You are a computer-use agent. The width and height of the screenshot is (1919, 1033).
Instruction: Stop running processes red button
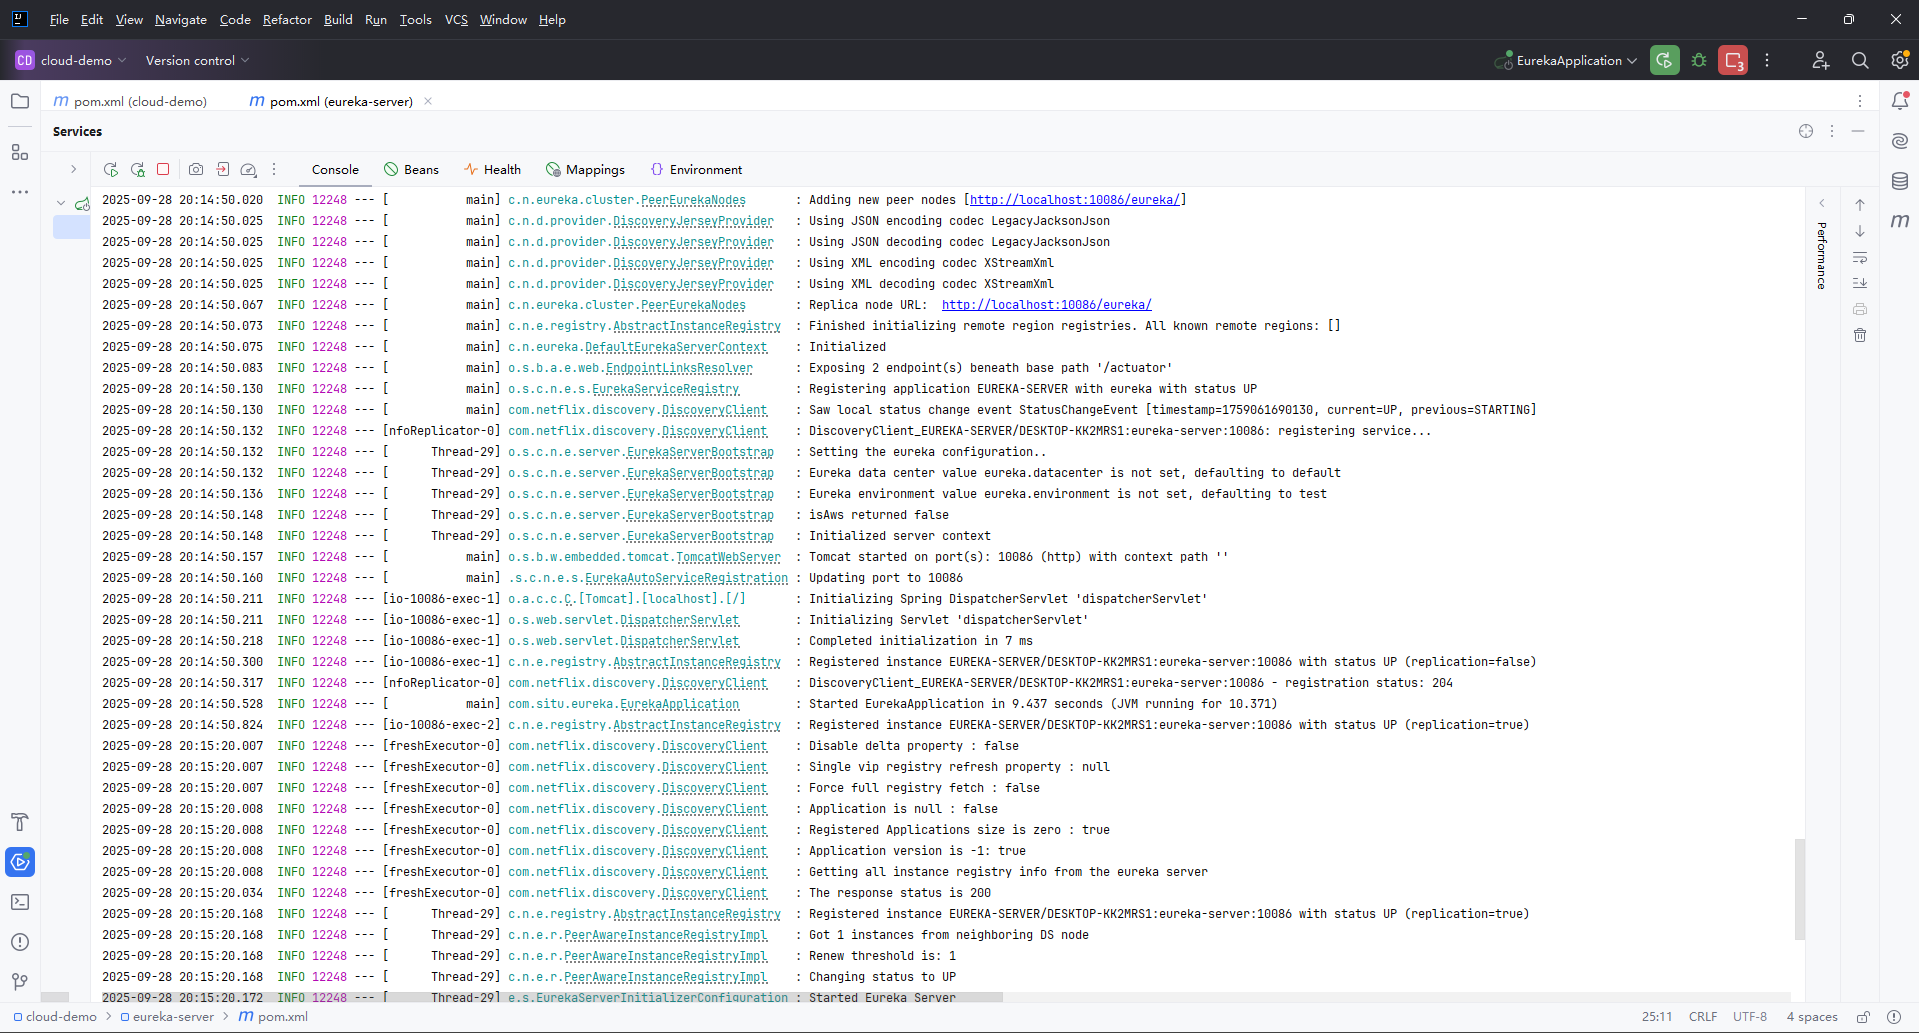tap(1733, 60)
